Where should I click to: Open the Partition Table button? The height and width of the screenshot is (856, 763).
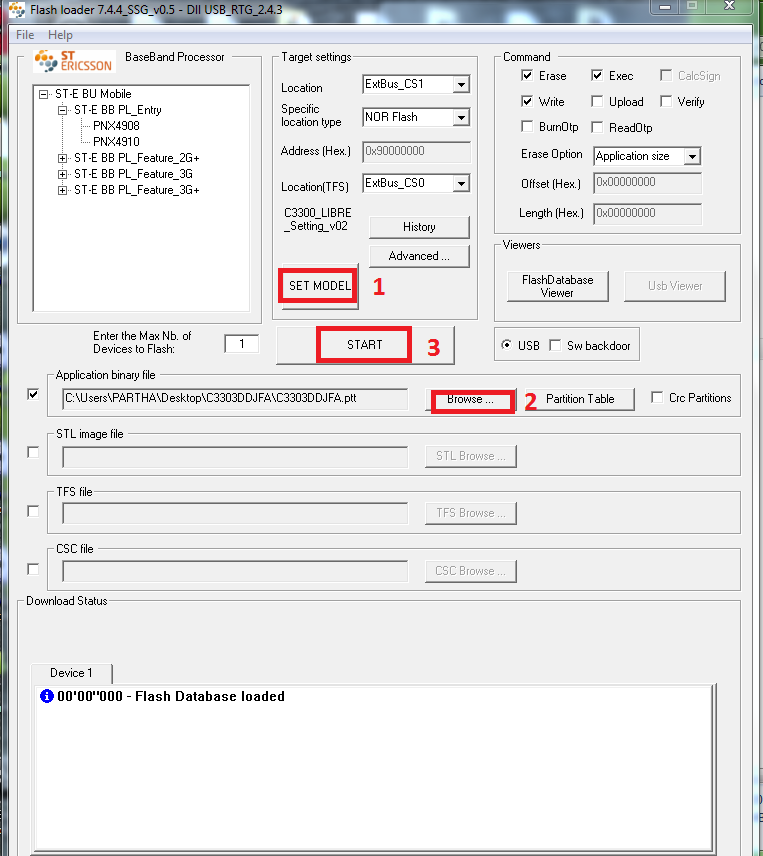580,399
